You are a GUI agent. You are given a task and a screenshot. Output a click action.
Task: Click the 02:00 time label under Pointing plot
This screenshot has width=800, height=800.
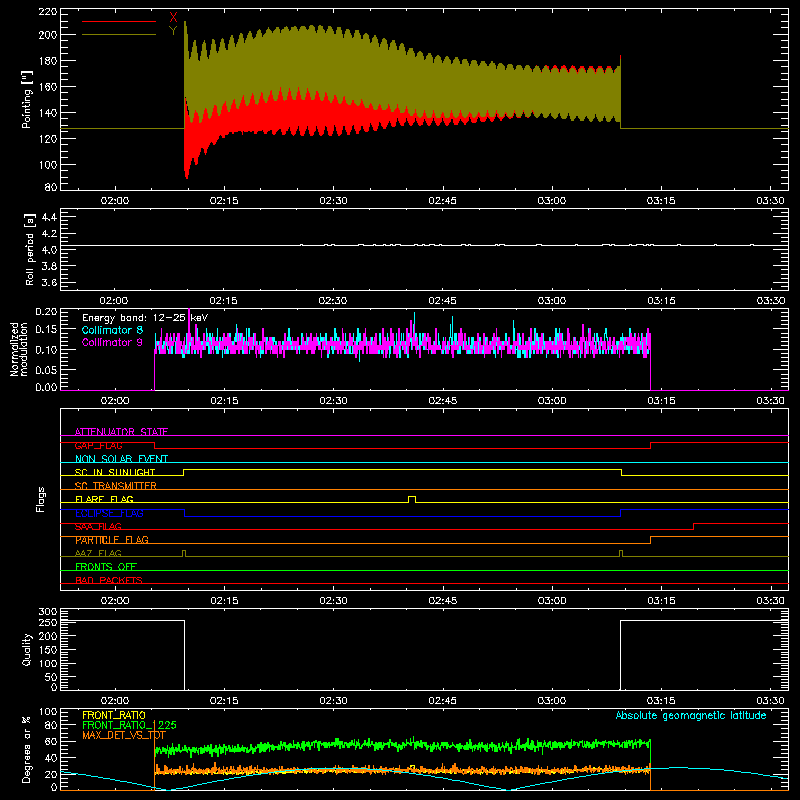[x=115, y=201]
